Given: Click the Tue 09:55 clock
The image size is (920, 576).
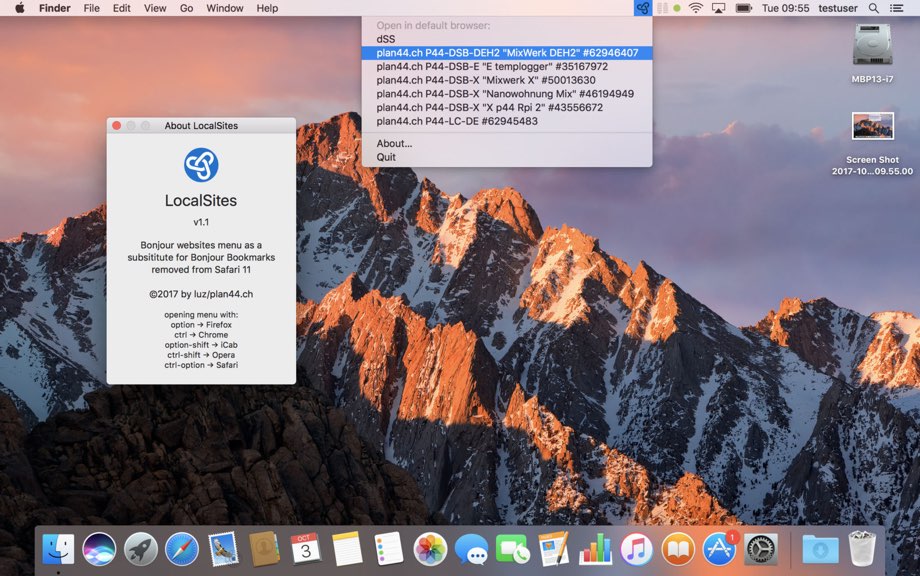Looking at the screenshot, I should [x=785, y=8].
